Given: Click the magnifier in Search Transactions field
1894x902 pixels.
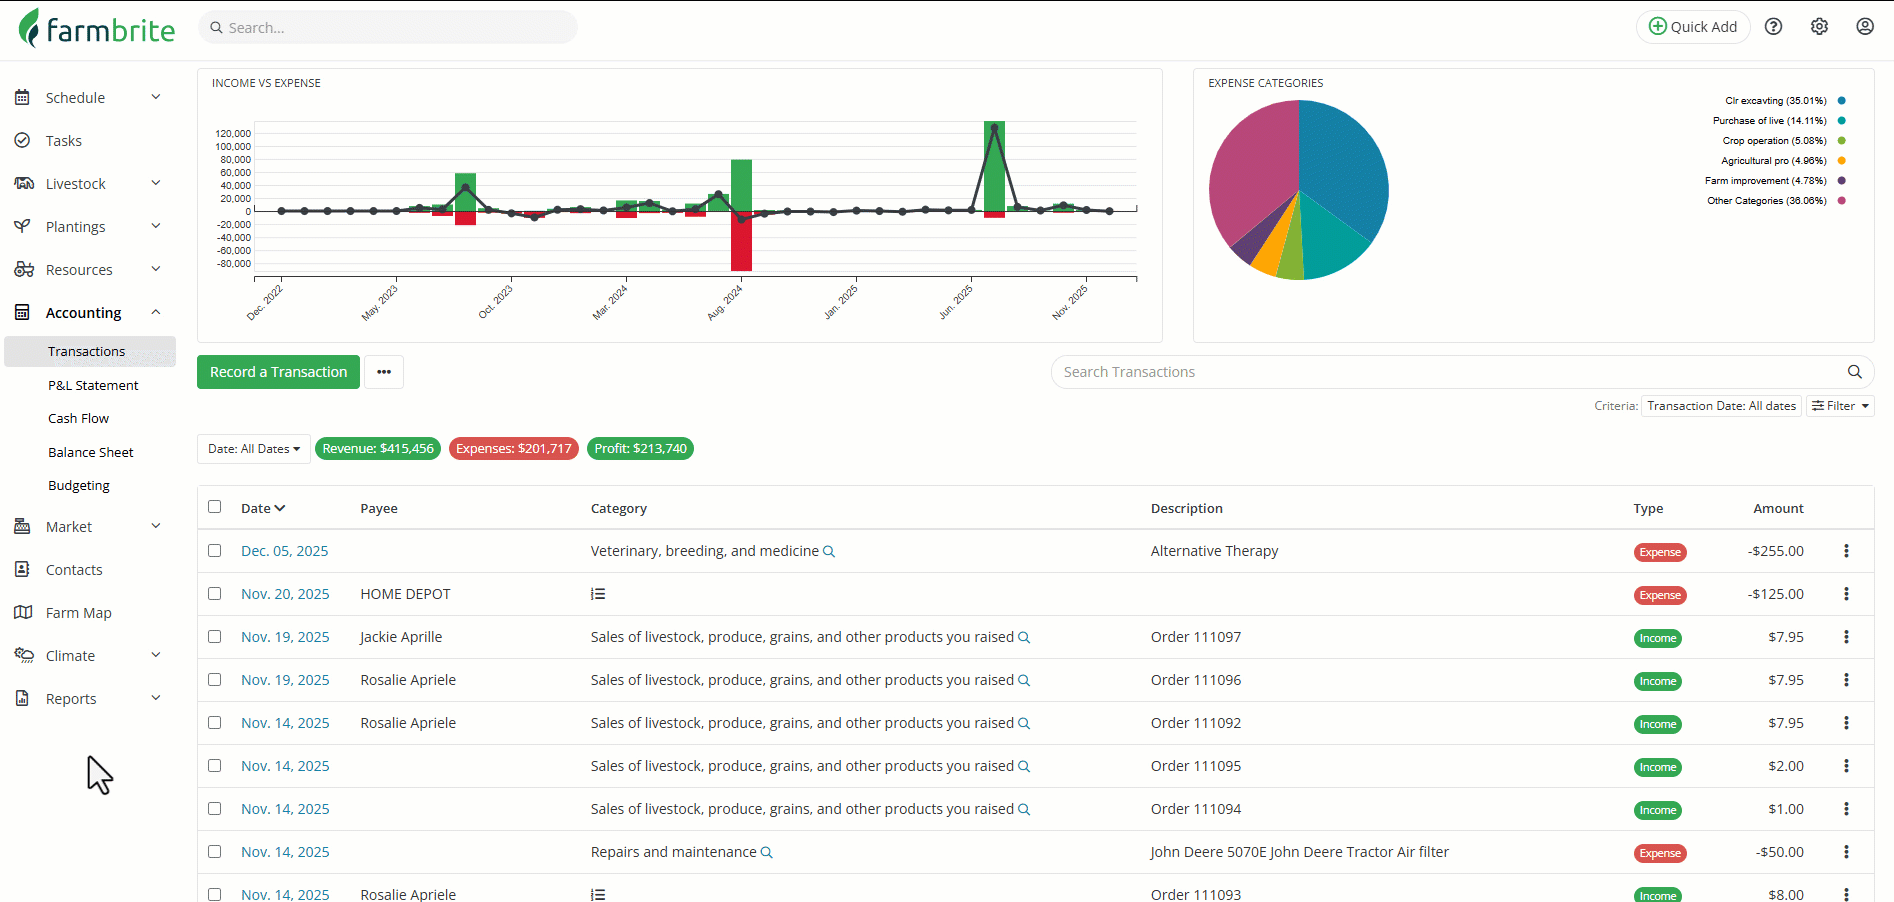Looking at the screenshot, I should 1854,372.
